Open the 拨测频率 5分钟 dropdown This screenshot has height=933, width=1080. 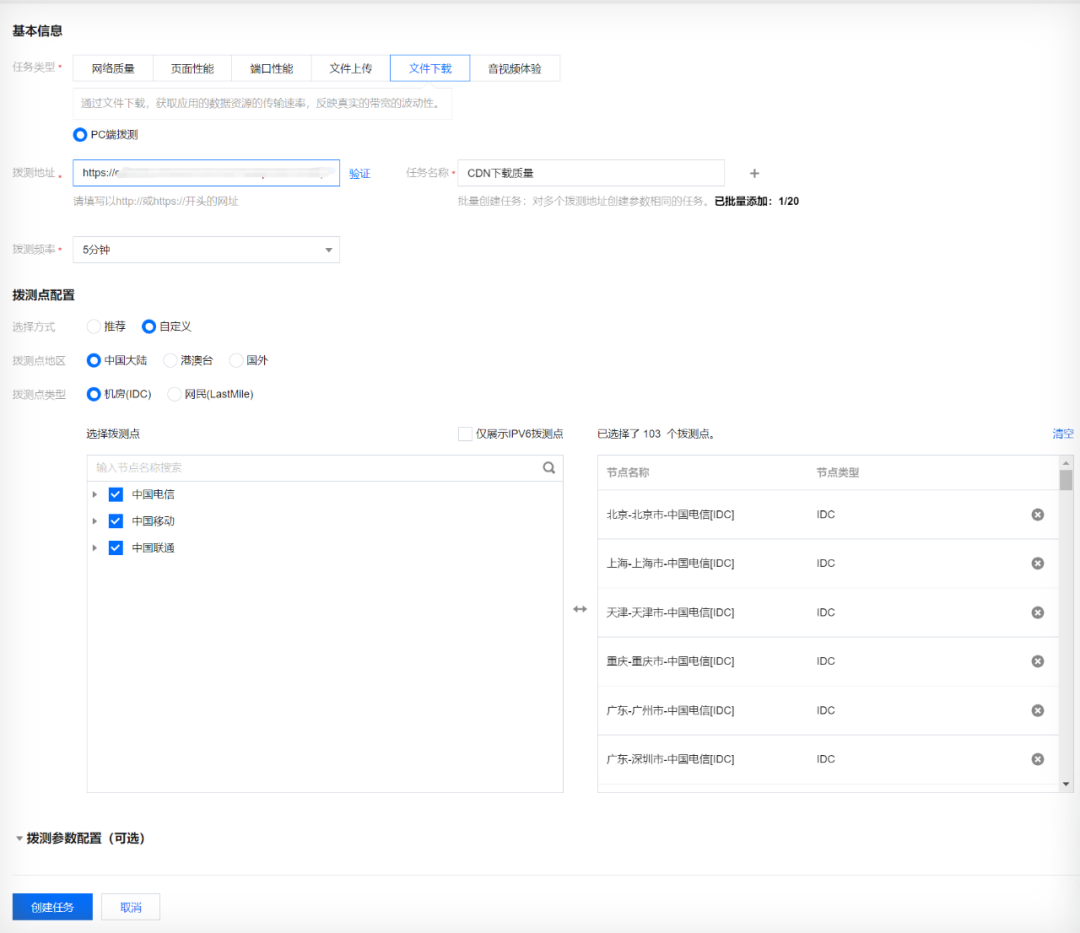tap(206, 250)
